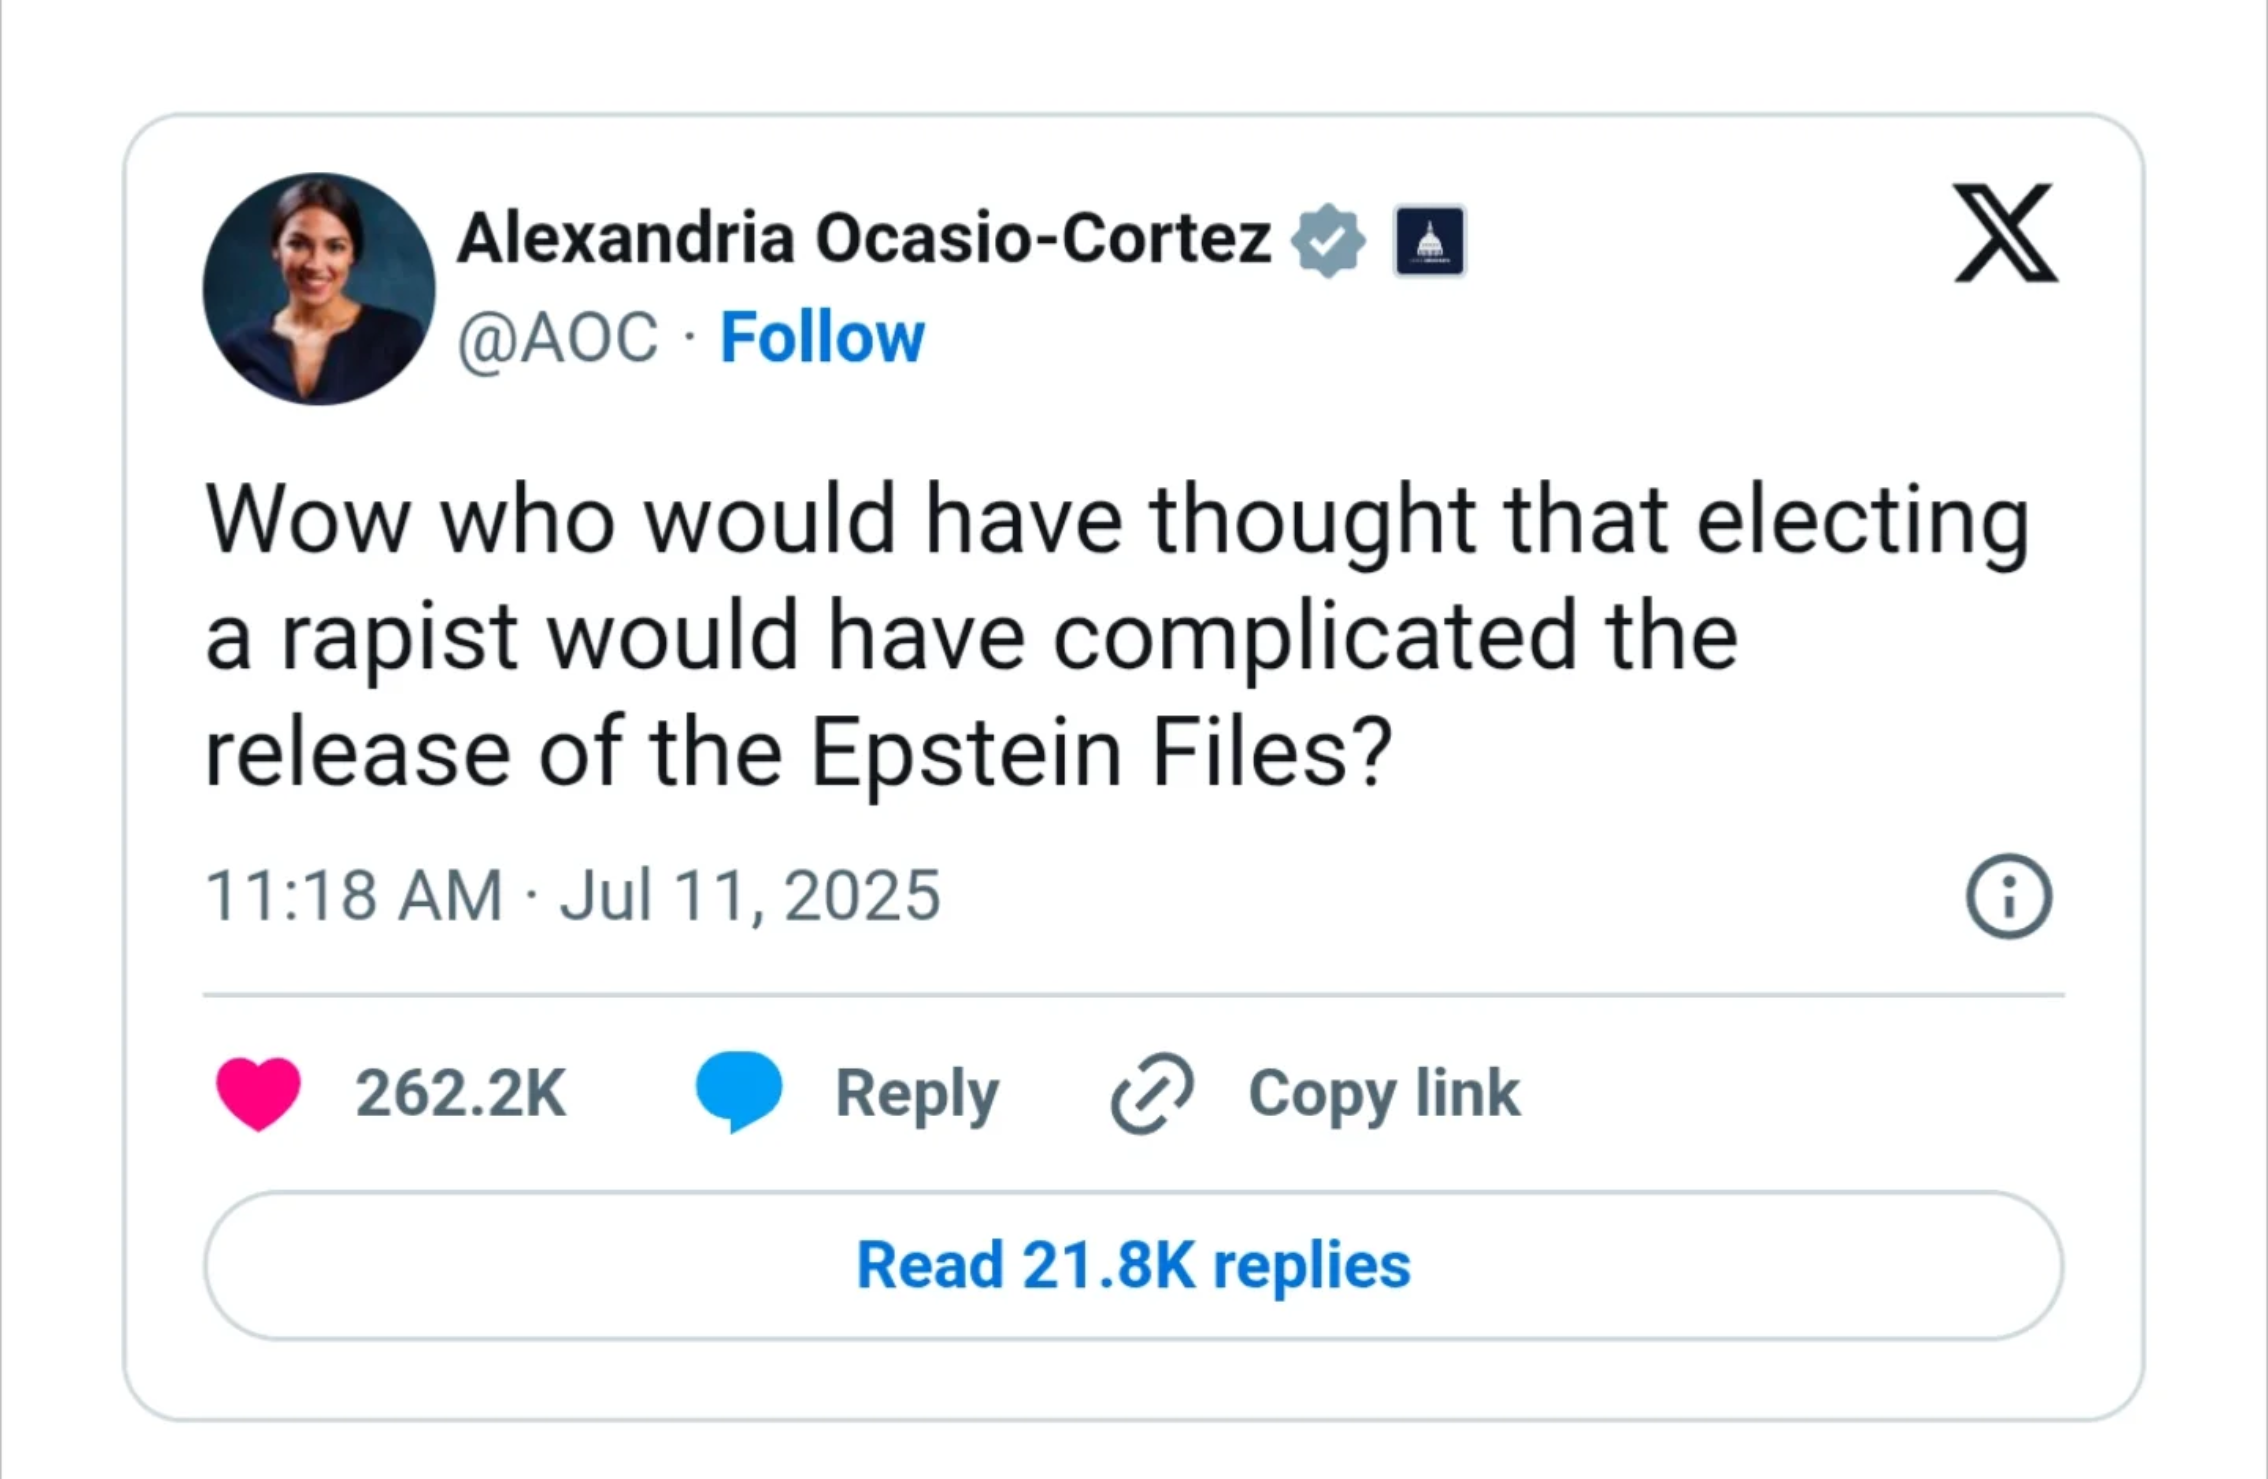Like the tweet with the heart icon
The image size is (2268, 1479).
click(x=258, y=1093)
